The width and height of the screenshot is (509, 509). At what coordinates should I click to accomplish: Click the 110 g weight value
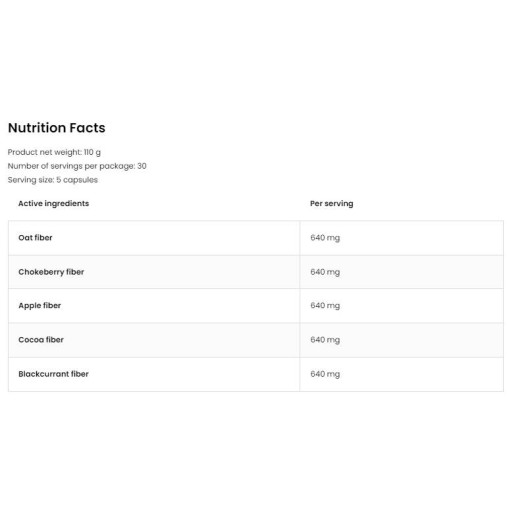92,152
